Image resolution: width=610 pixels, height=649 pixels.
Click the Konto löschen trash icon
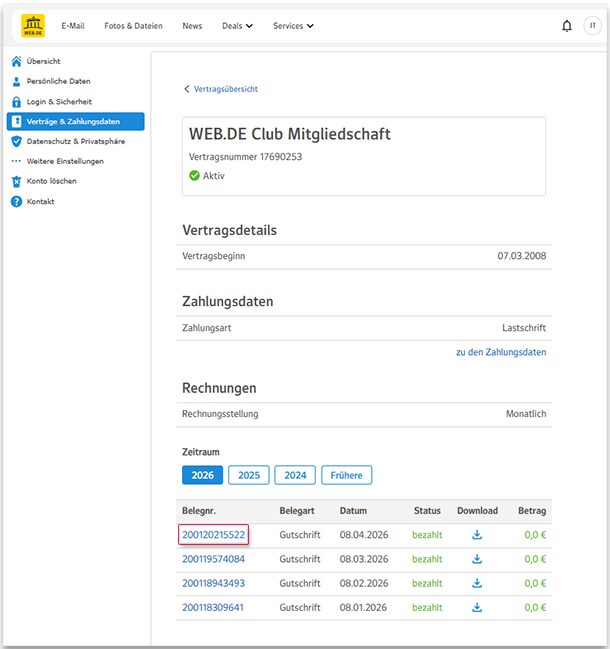(x=16, y=181)
